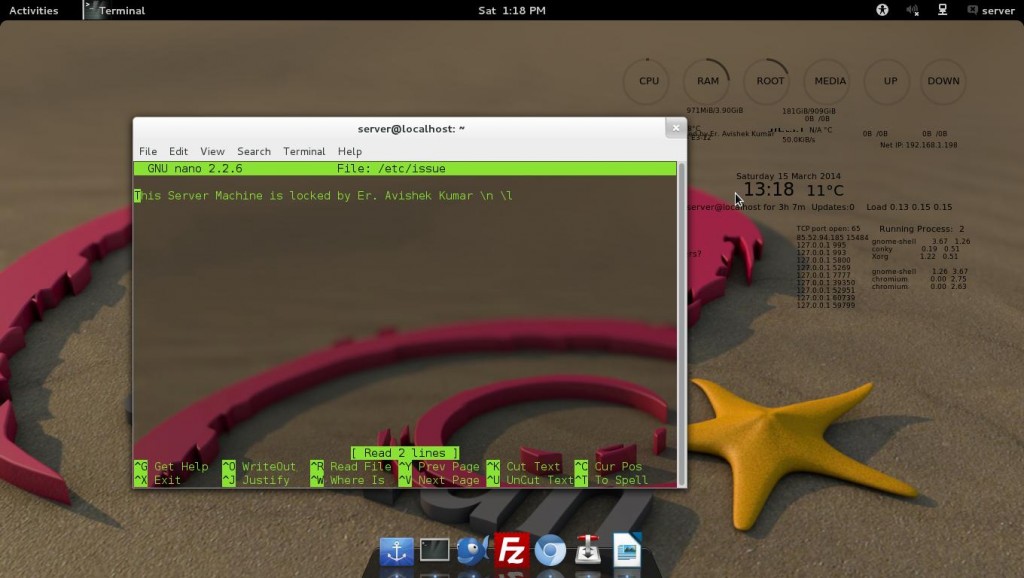1024x578 pixels.
Task: Open the Terminal menu in menubar
Action: (x=304, y=151)
